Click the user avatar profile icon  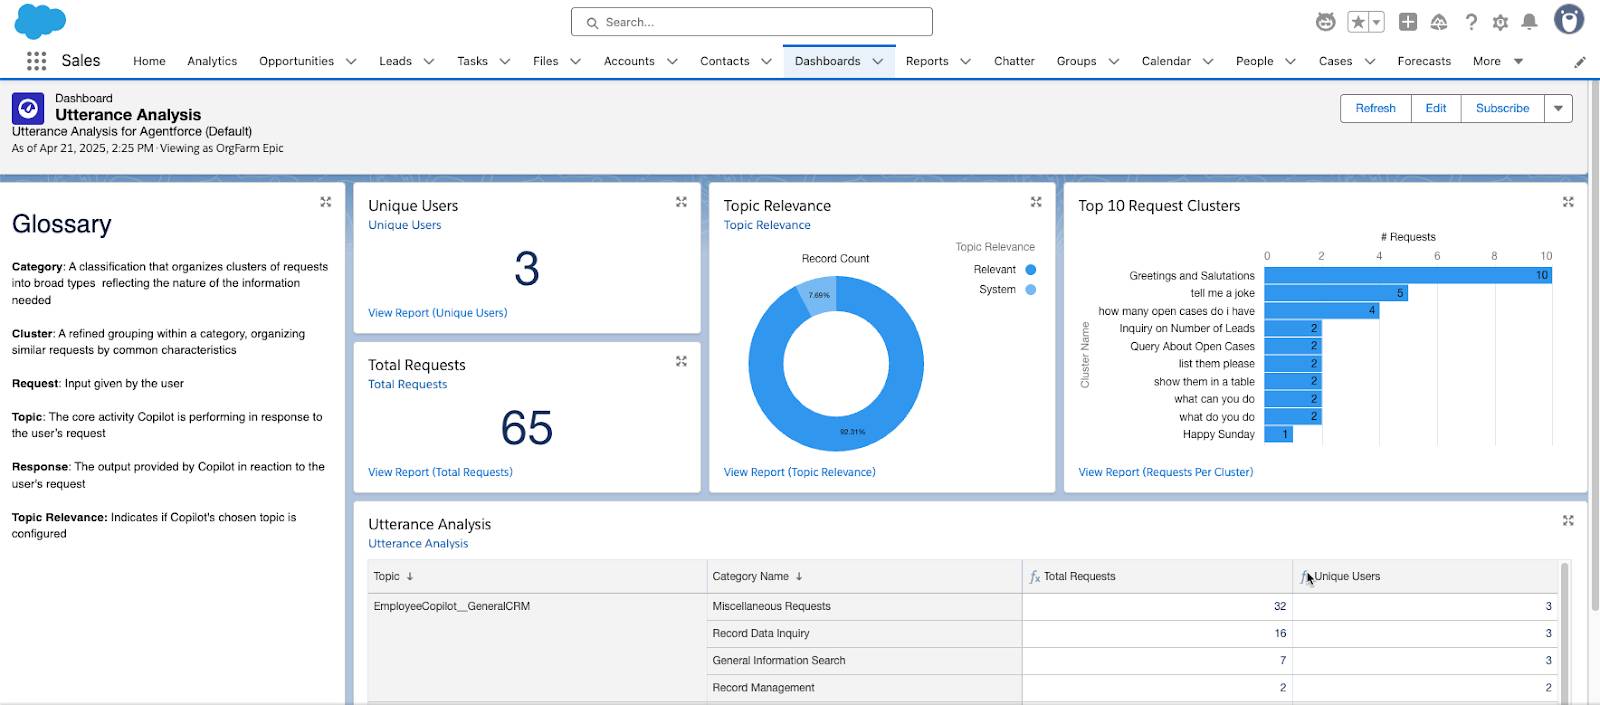point(1568,20)
